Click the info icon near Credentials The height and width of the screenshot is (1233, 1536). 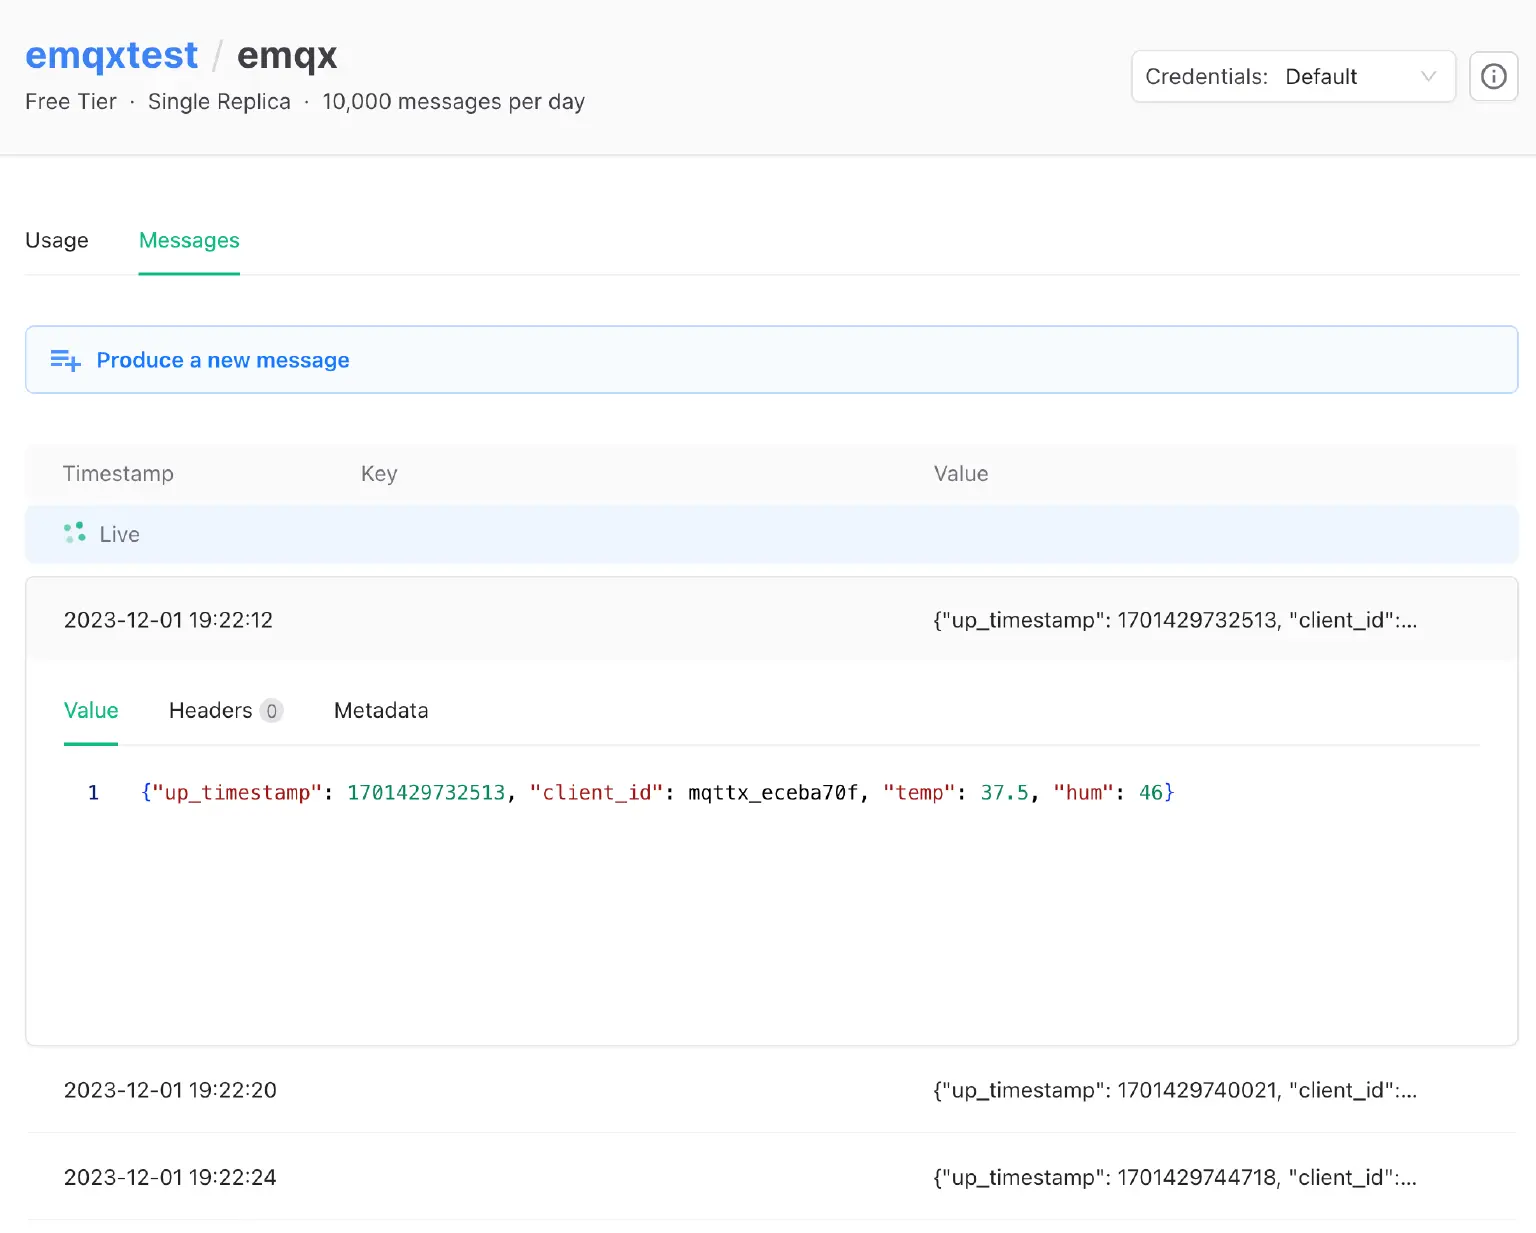tap(1493, 76)
